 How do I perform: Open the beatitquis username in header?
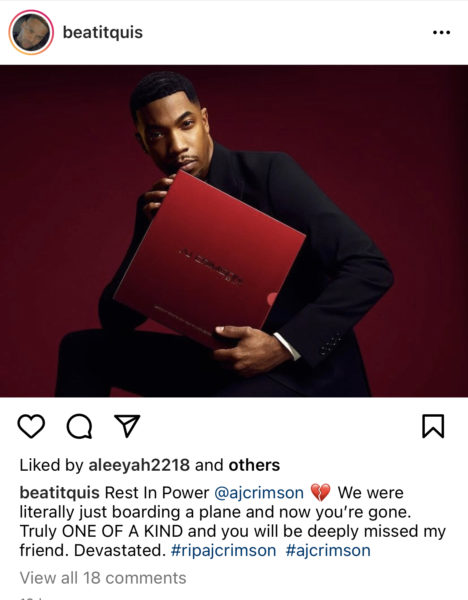click(x=103, y=32)
